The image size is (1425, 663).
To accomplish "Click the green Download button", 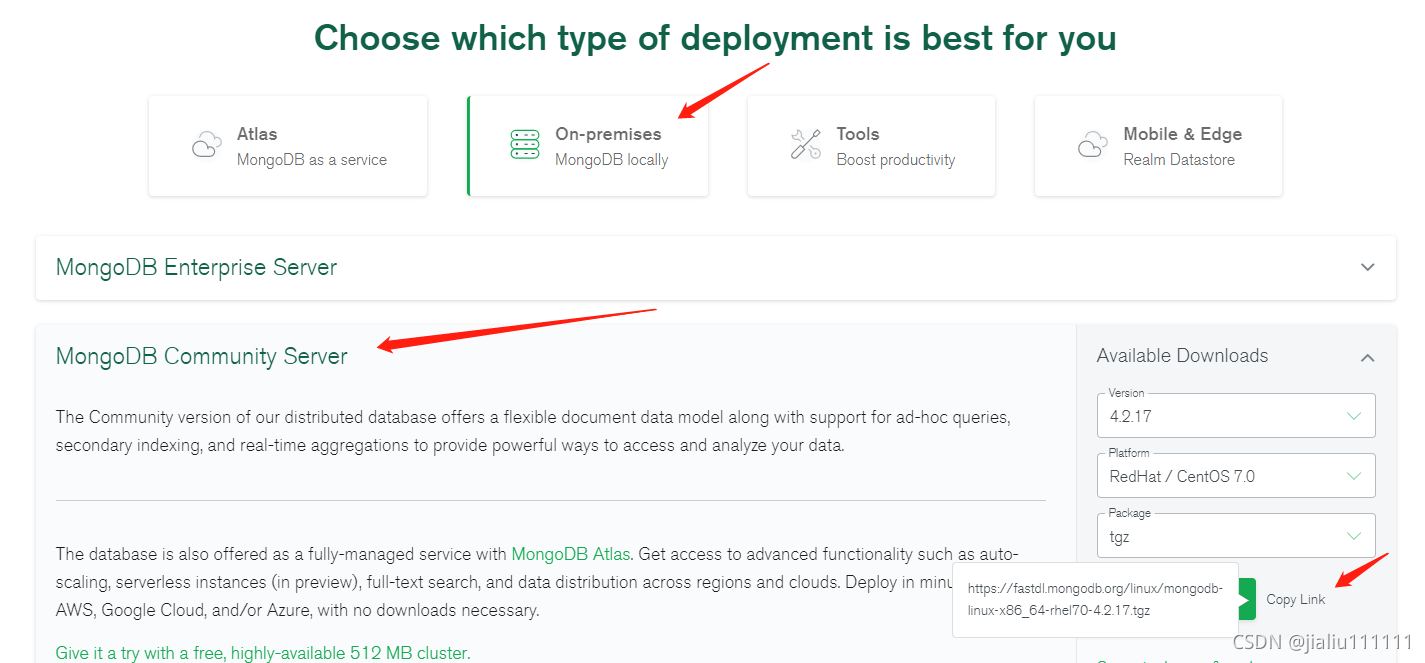I will pos(1246,599).
